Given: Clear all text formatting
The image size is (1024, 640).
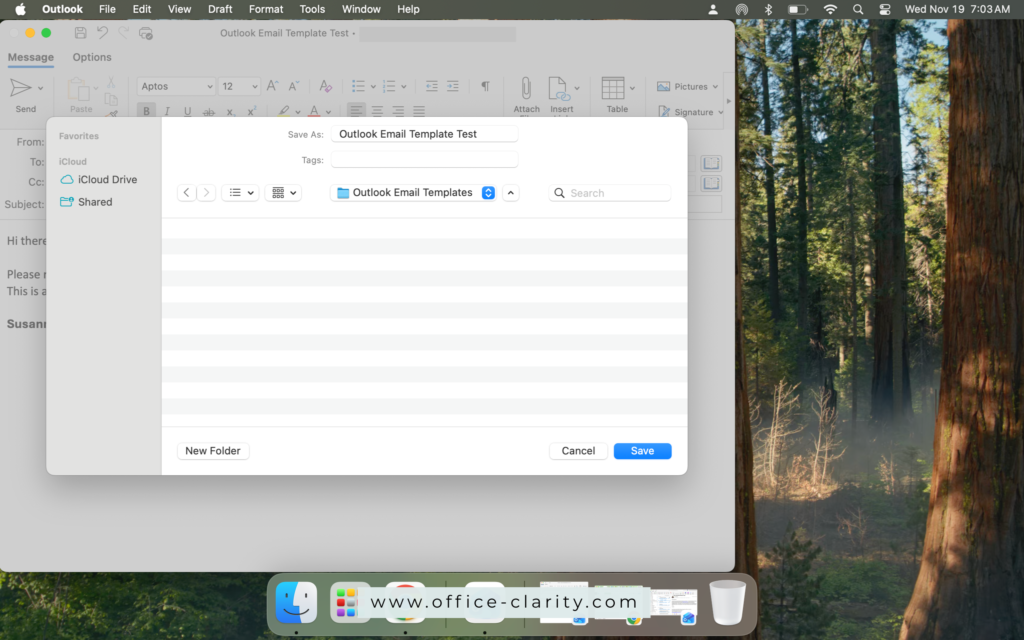Looking at the screenshot, I should coord(324,86).
